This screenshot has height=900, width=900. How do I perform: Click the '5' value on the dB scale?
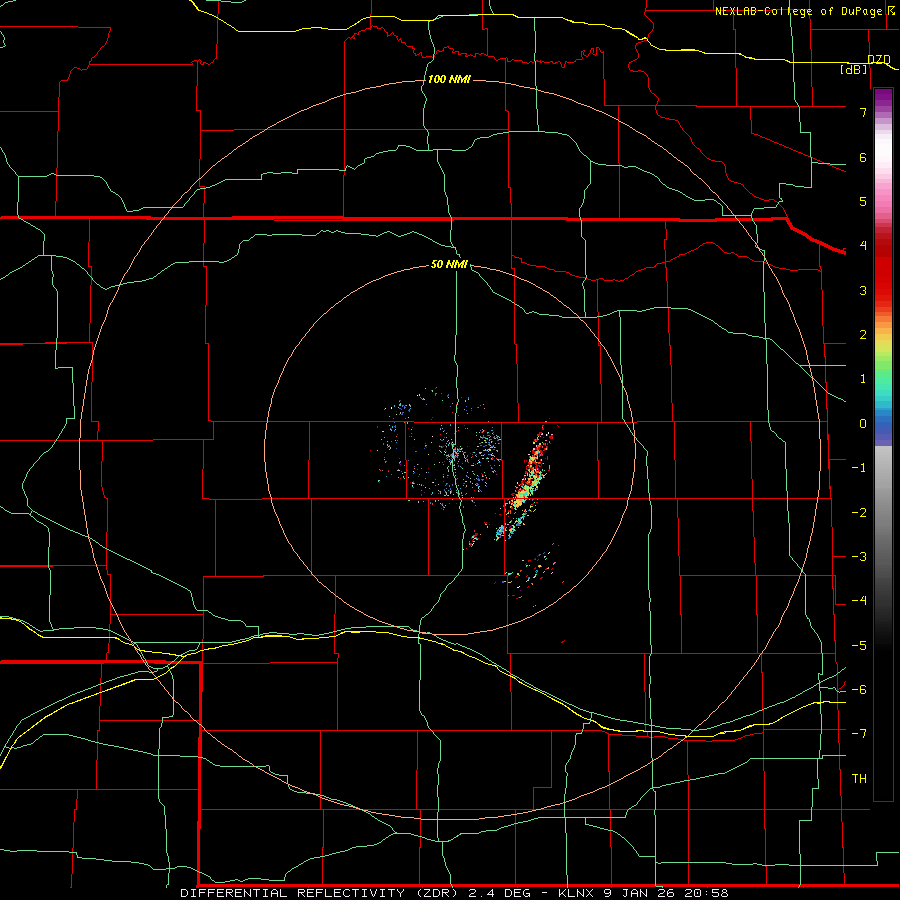click(x=863, y=201)
